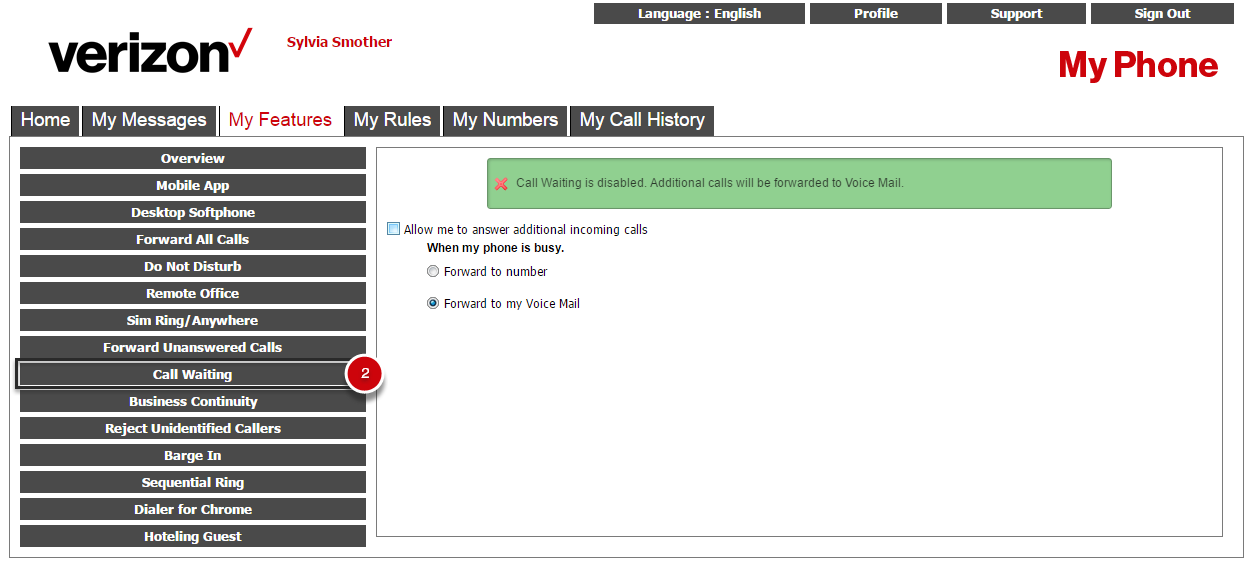Viewport: 1254px width, 567px height.
Task: Switch to the Home tab
Action: (45, 120)
